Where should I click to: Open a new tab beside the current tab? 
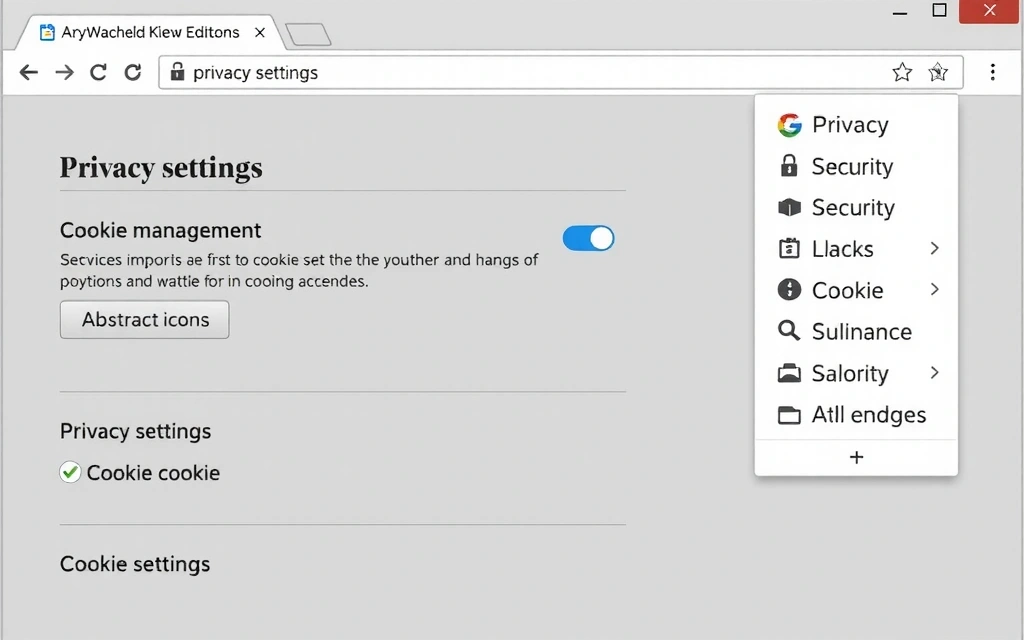(x=308, y=35)
